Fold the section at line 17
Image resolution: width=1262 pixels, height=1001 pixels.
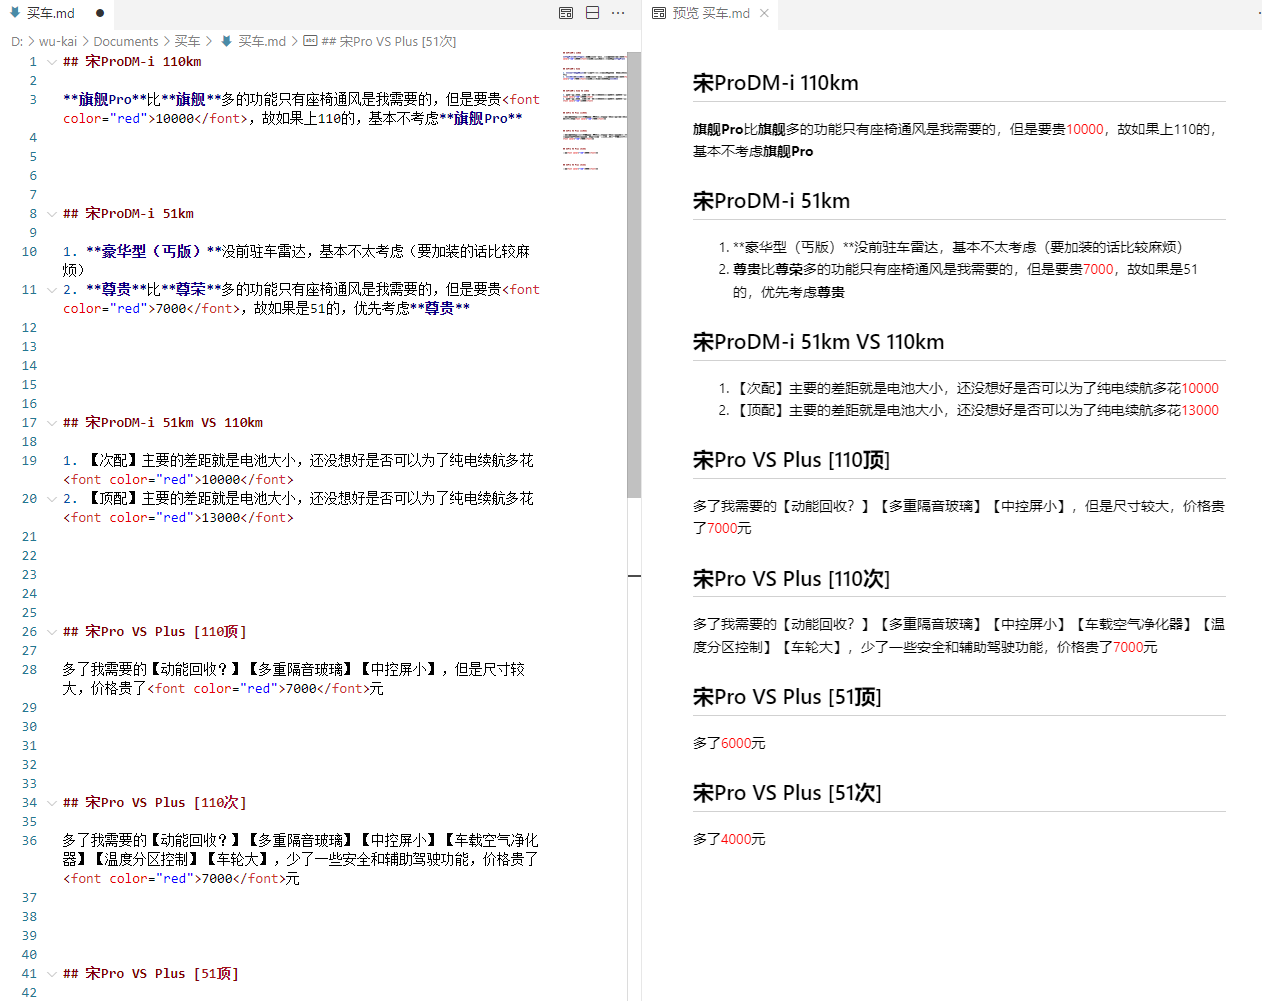point(51,423)
